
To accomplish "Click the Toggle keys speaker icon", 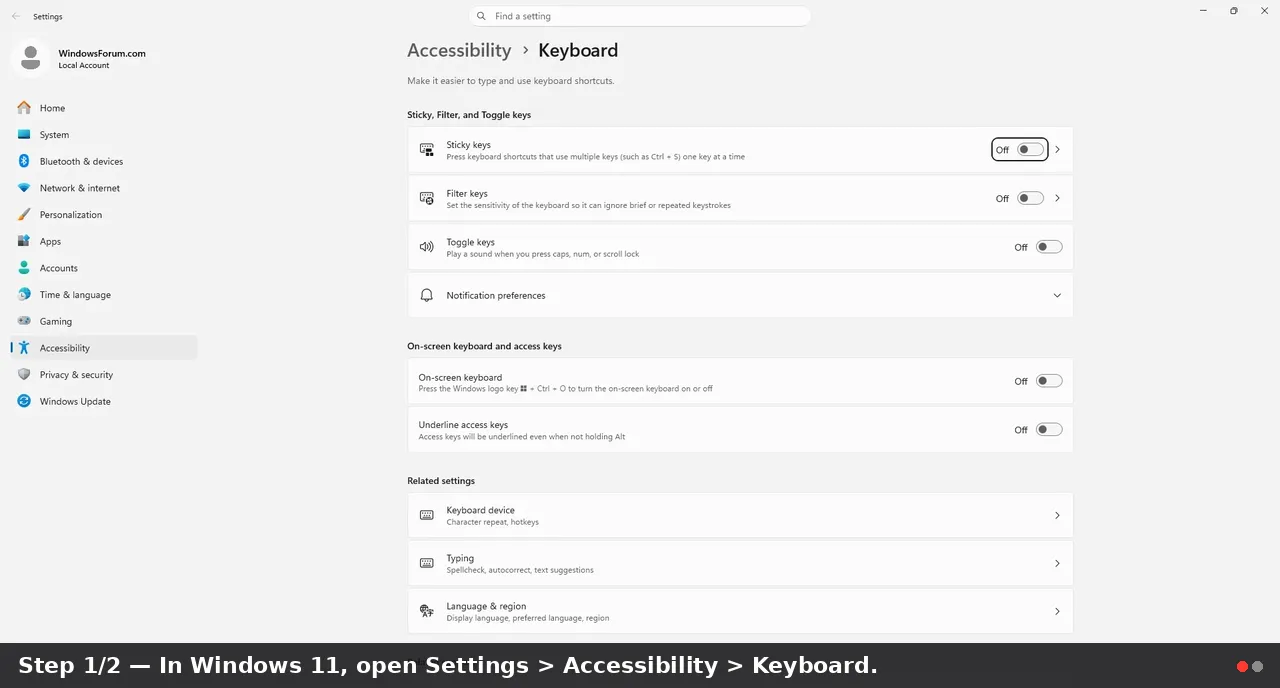I will click(427, 247).
